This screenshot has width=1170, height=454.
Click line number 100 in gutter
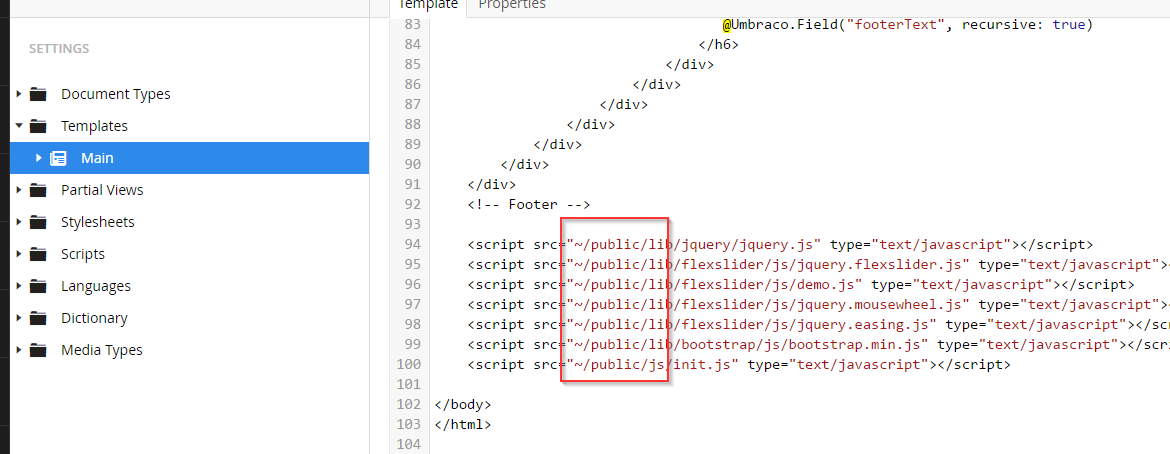coord(408,364)
